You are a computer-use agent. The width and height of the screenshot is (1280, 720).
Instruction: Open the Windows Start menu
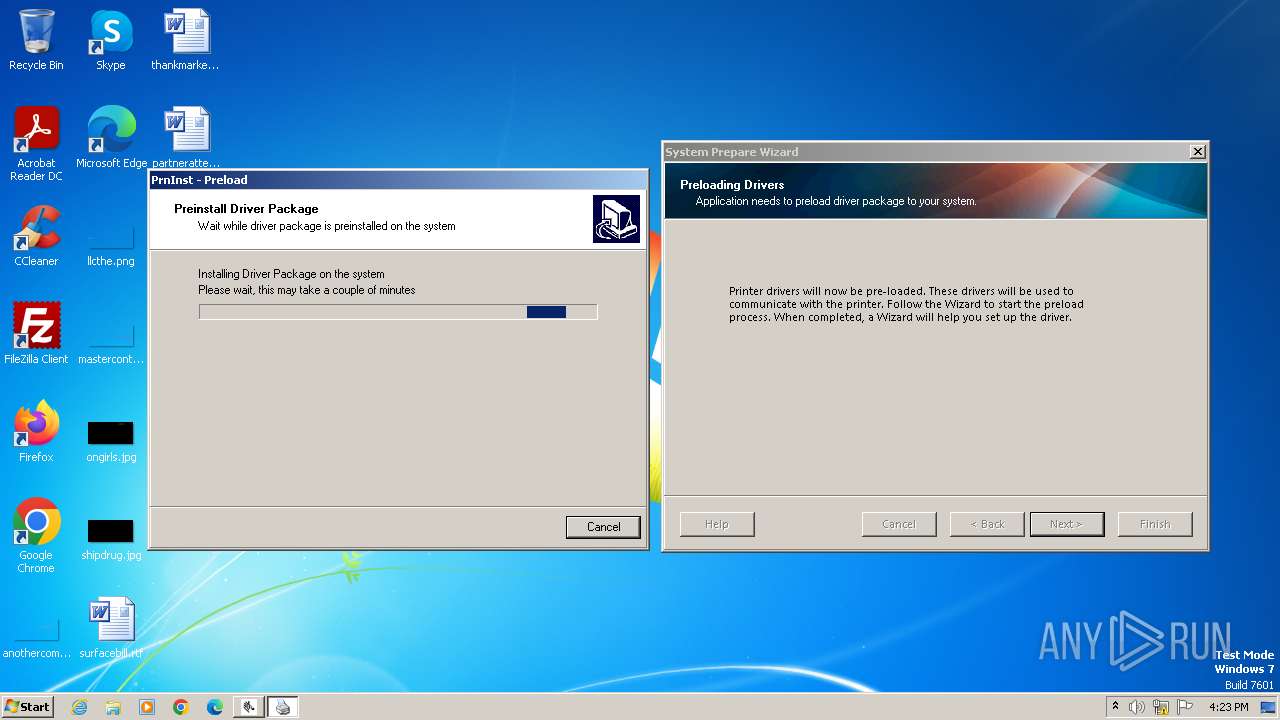click(x=28, y=706)
